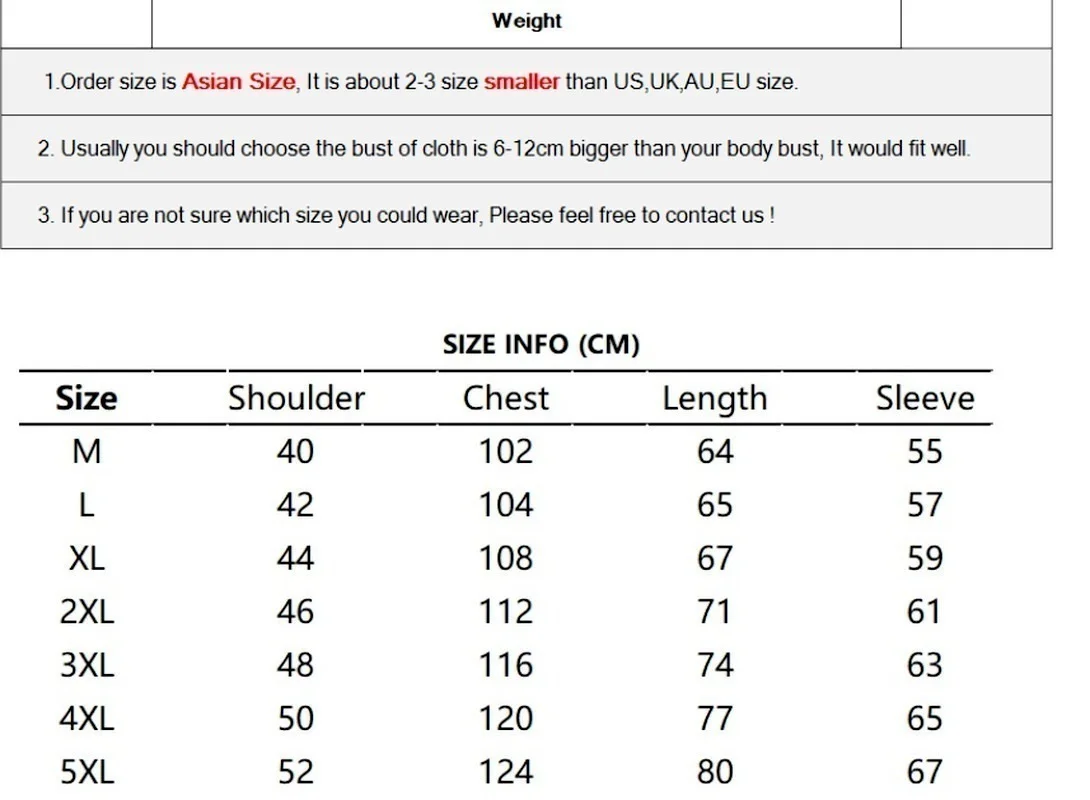Image resolution: width=1090 pixels, height=800 pixels.
Task: Select the 5XL size row label
Action: 87,772
